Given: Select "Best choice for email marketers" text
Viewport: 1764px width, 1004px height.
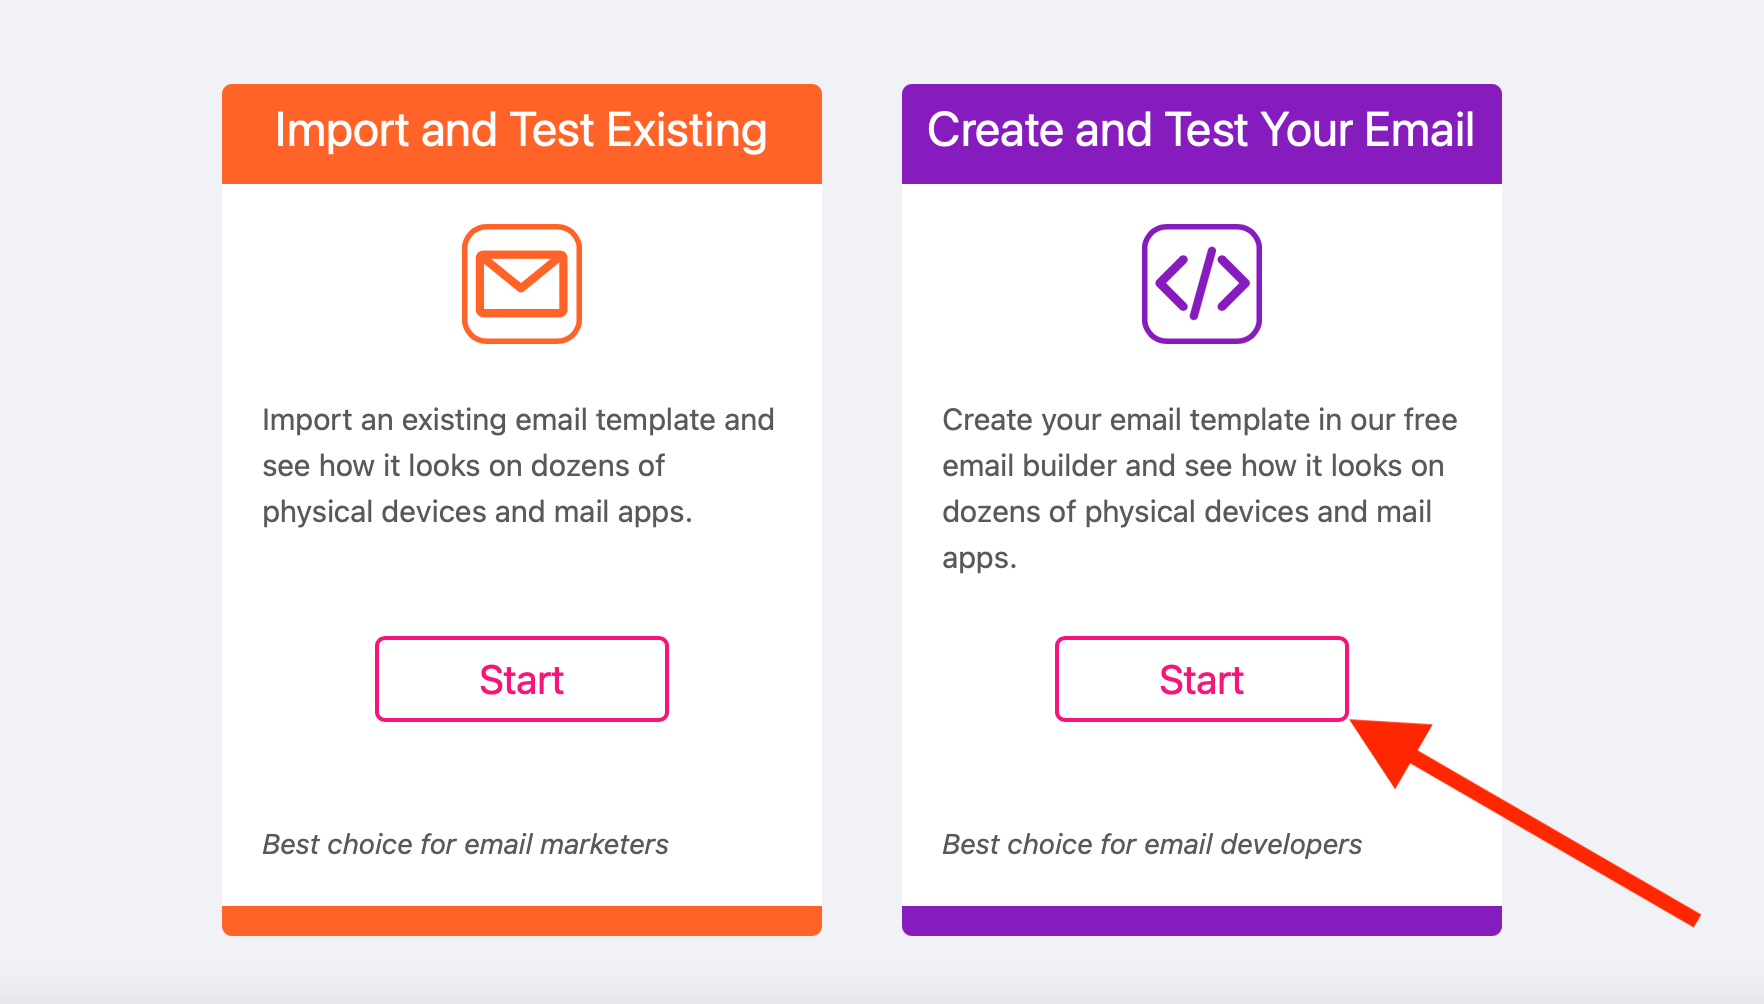Looking at the screenshot, I should click(x=465, y=845).
